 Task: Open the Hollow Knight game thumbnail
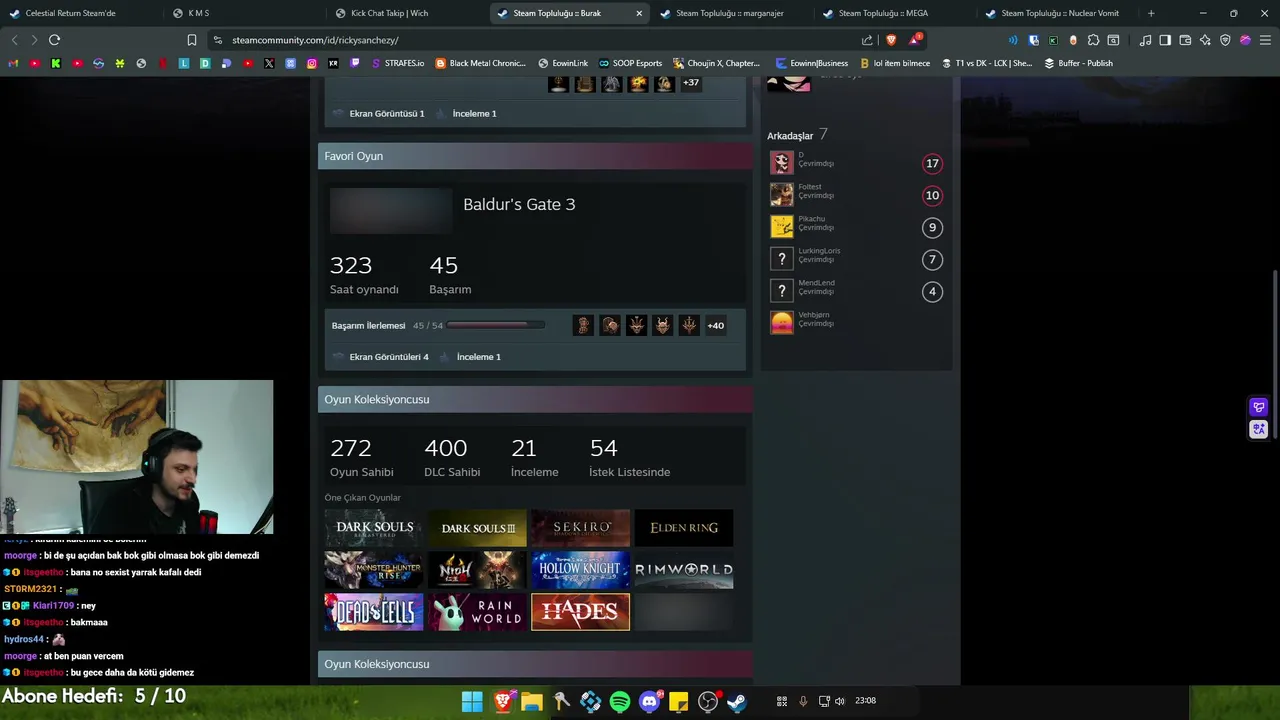pos(581,570)
